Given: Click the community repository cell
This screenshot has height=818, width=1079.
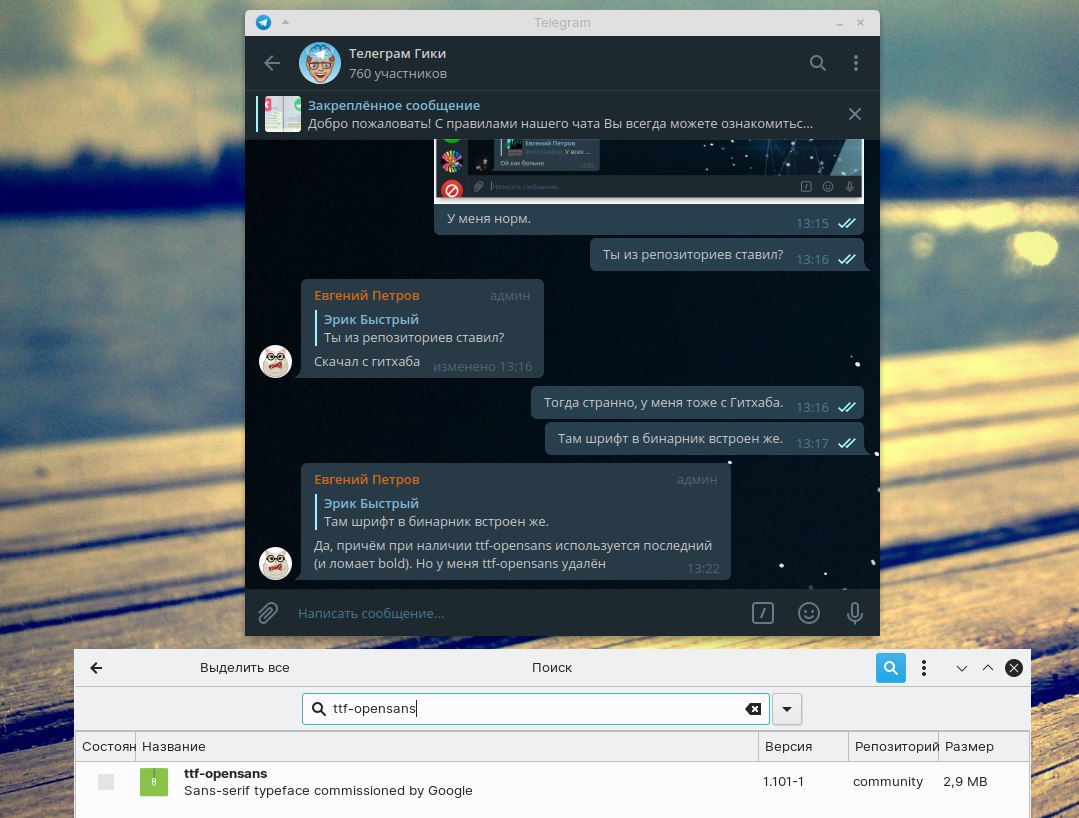Looking at the screenshot, I should coord(888,782).
